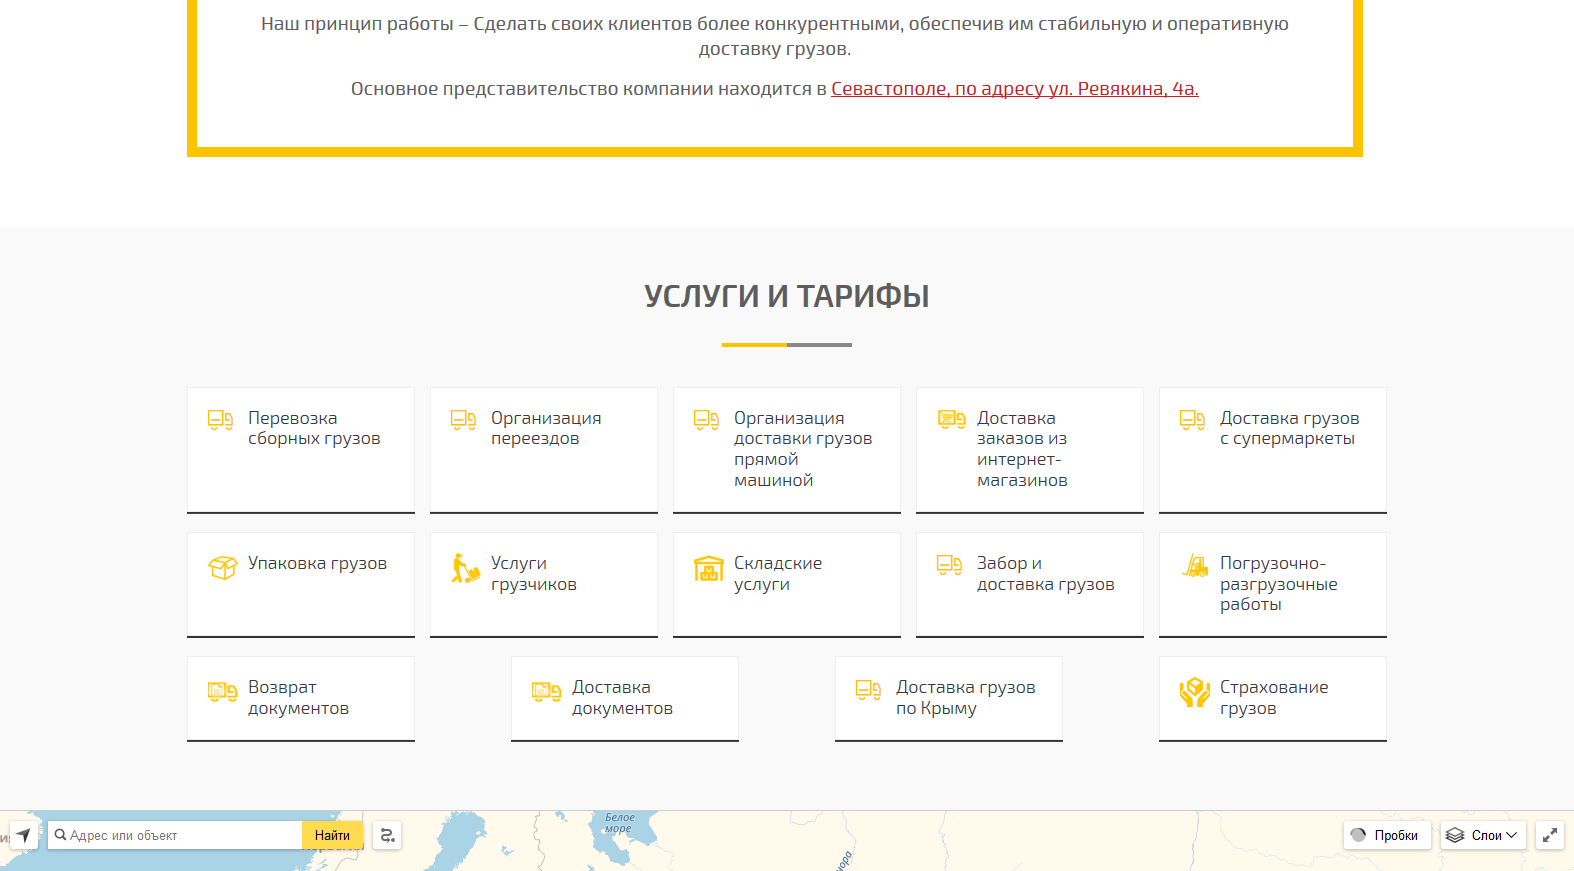Open the Забор и доставка грузов service
The image size is (1574, 871).
1030,585
